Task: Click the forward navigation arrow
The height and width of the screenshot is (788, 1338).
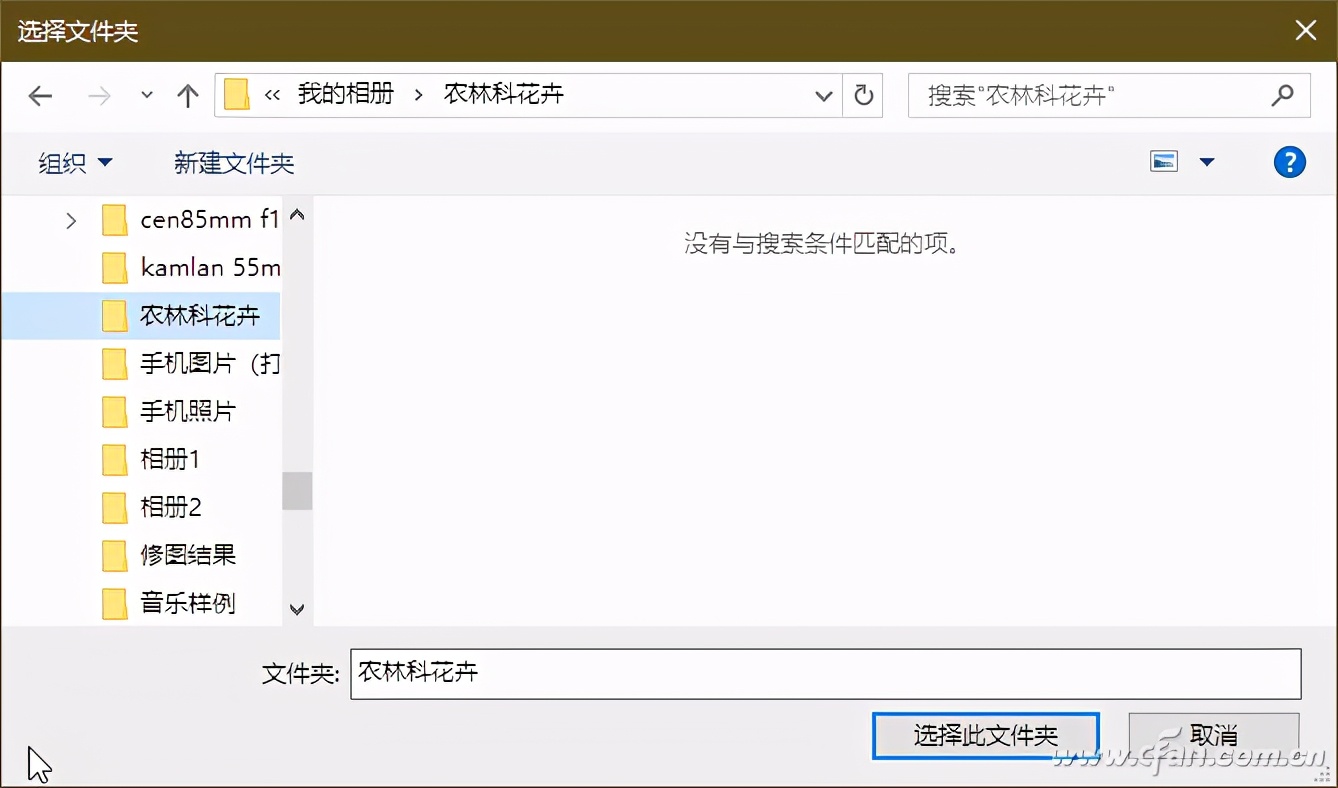Action: [x=97, y=95]
